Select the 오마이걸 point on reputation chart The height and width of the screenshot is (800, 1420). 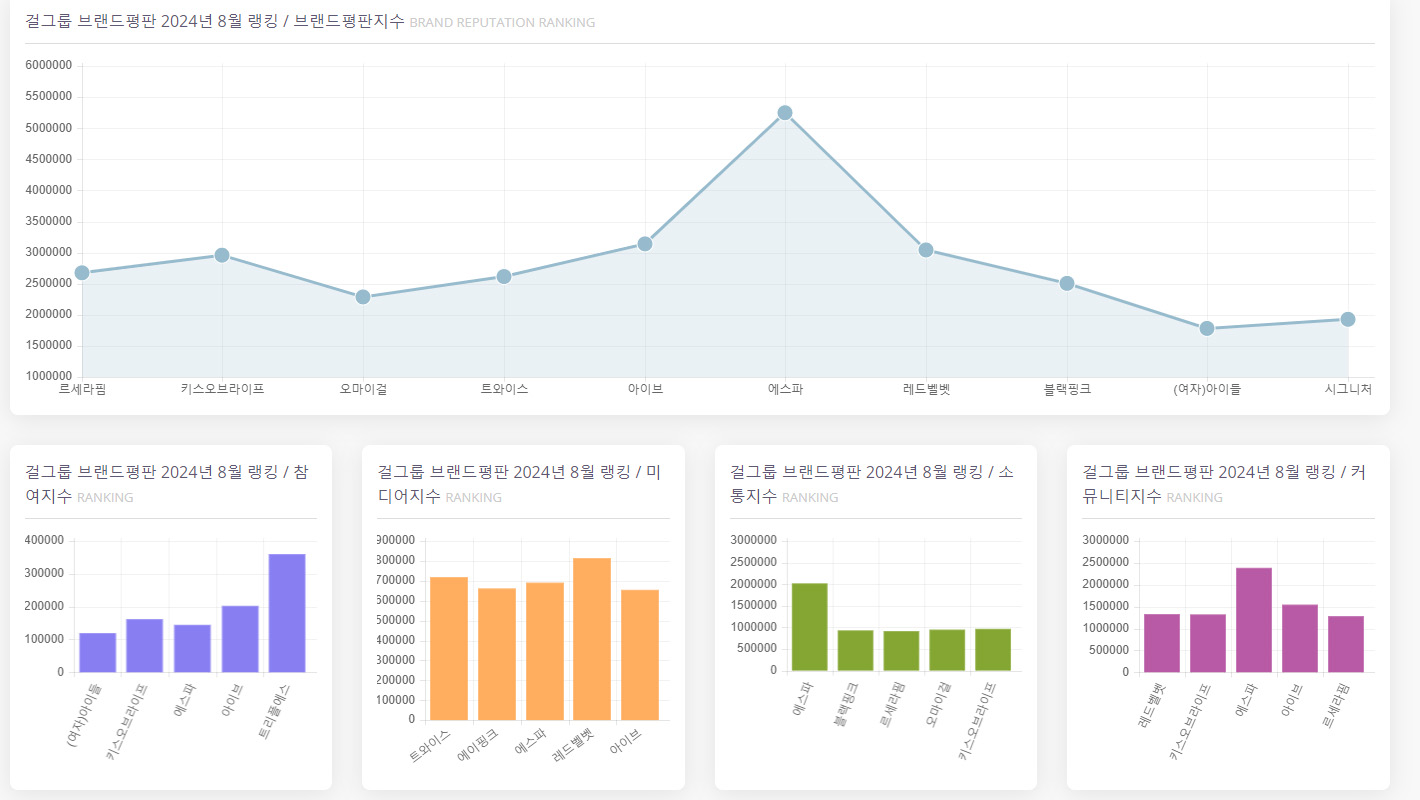click(x=363, y=297)
